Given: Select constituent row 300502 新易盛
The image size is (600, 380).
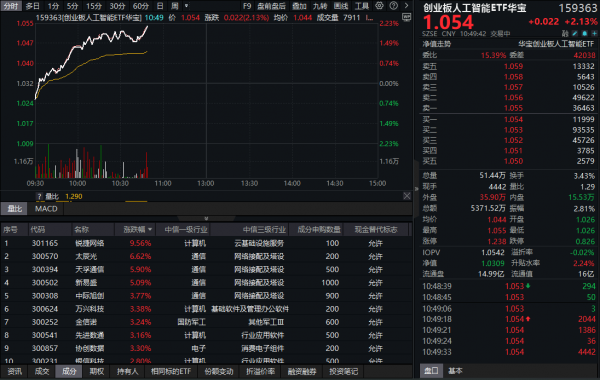Looking at the screenshot, I should tap(206, 283).
